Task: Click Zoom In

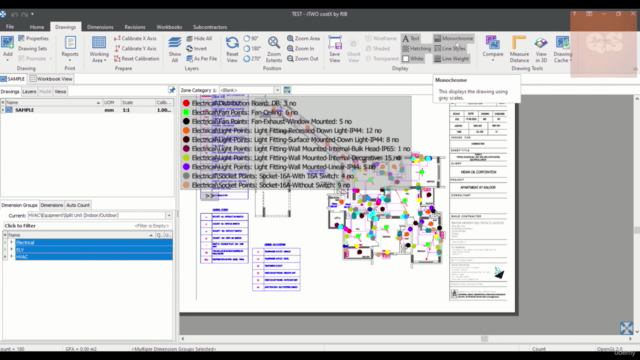Action: click(300, 49)
